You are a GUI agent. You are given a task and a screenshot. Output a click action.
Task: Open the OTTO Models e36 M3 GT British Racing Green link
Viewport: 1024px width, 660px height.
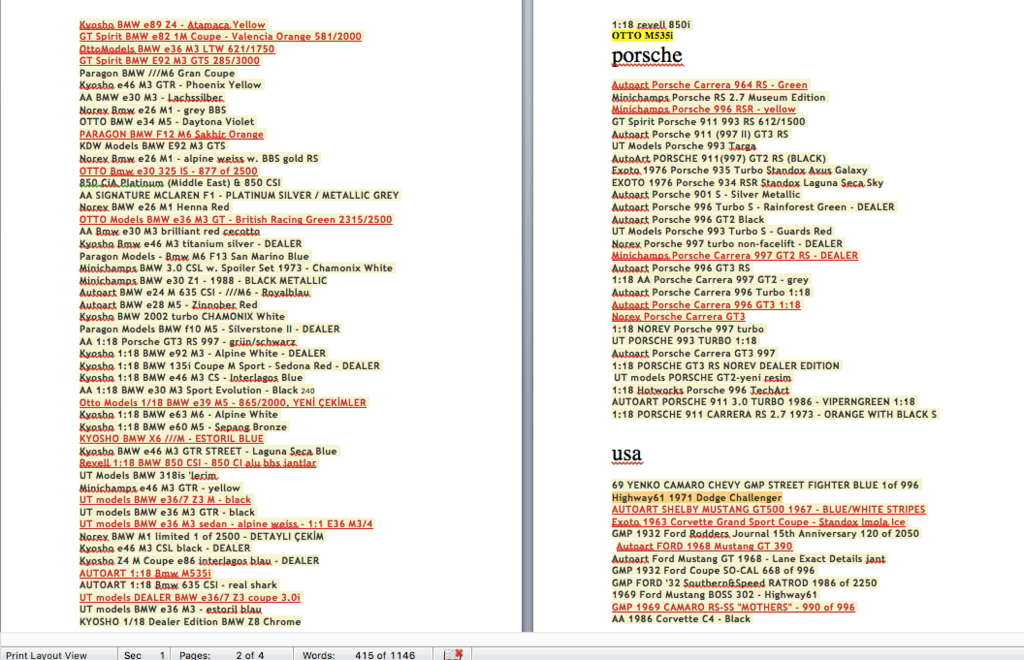[236, 219]
